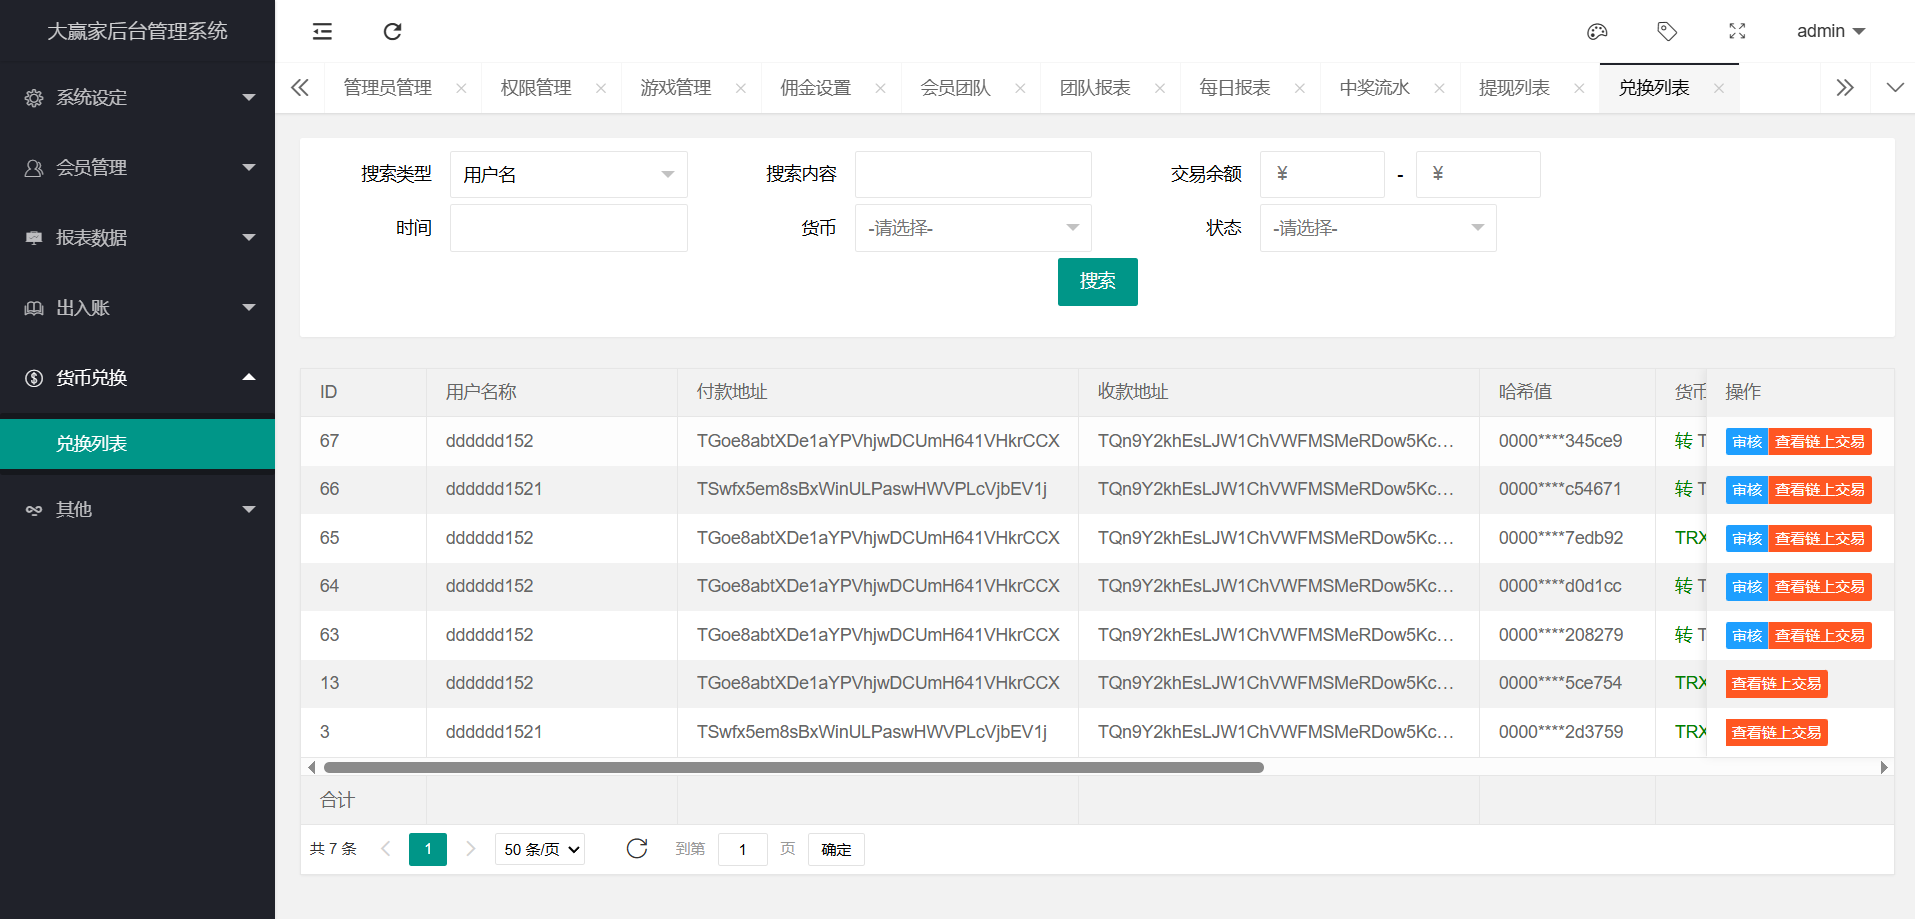Click 审核 button for row ID 67

click(x=1746, y=442)
